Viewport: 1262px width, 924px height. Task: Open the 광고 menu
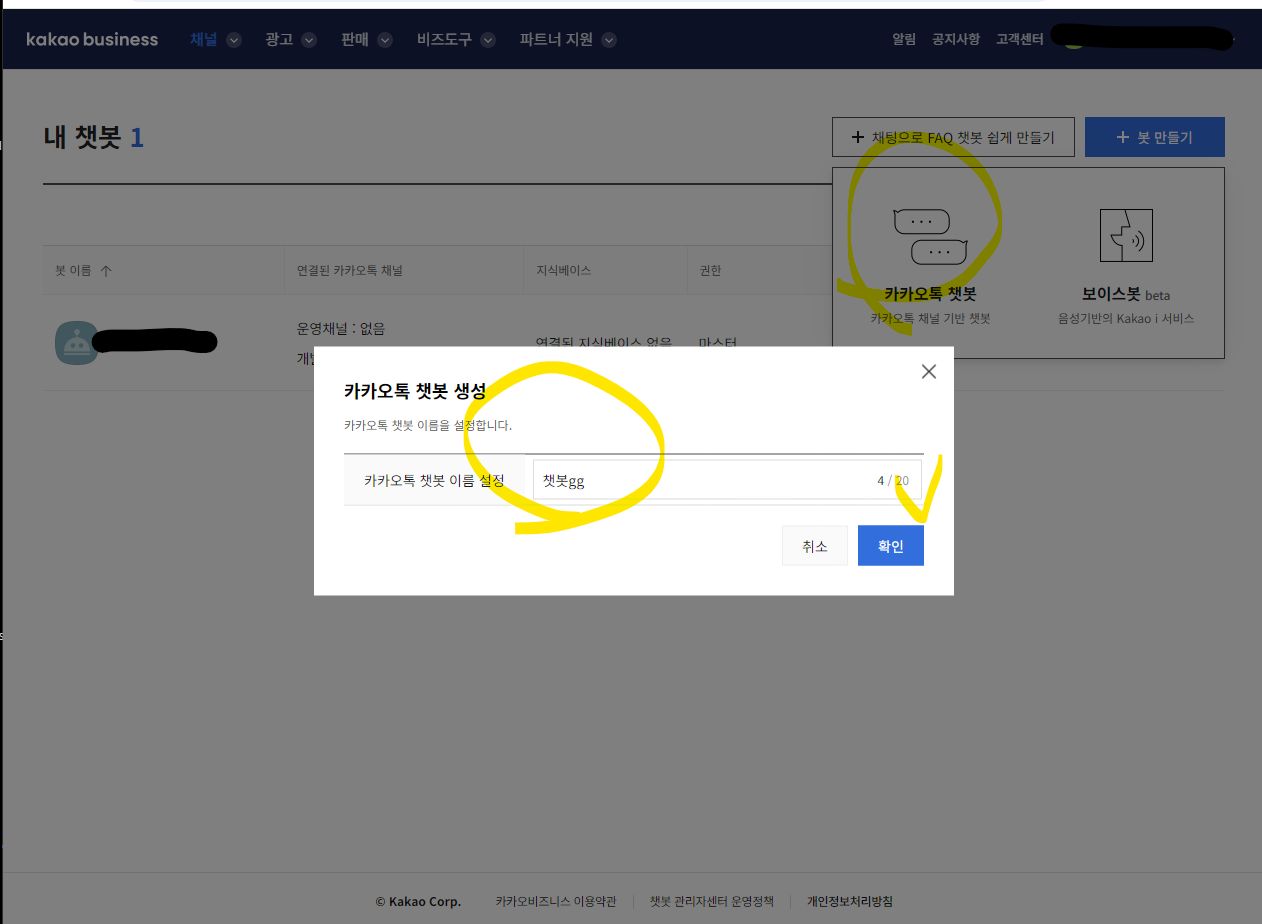click(x=279, y=40)
